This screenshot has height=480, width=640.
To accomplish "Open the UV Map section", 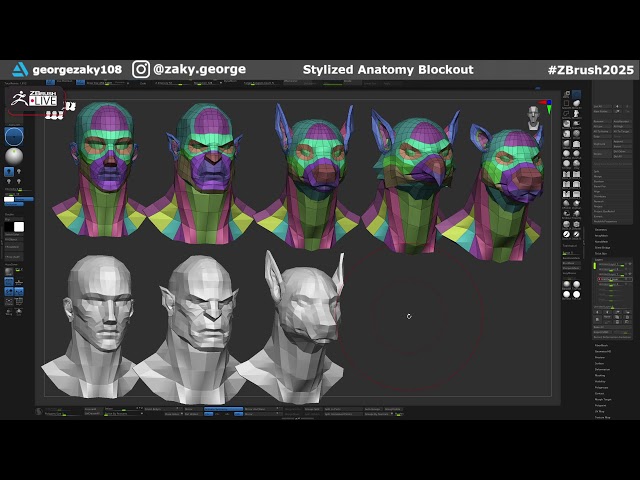I will pos(600,411).
